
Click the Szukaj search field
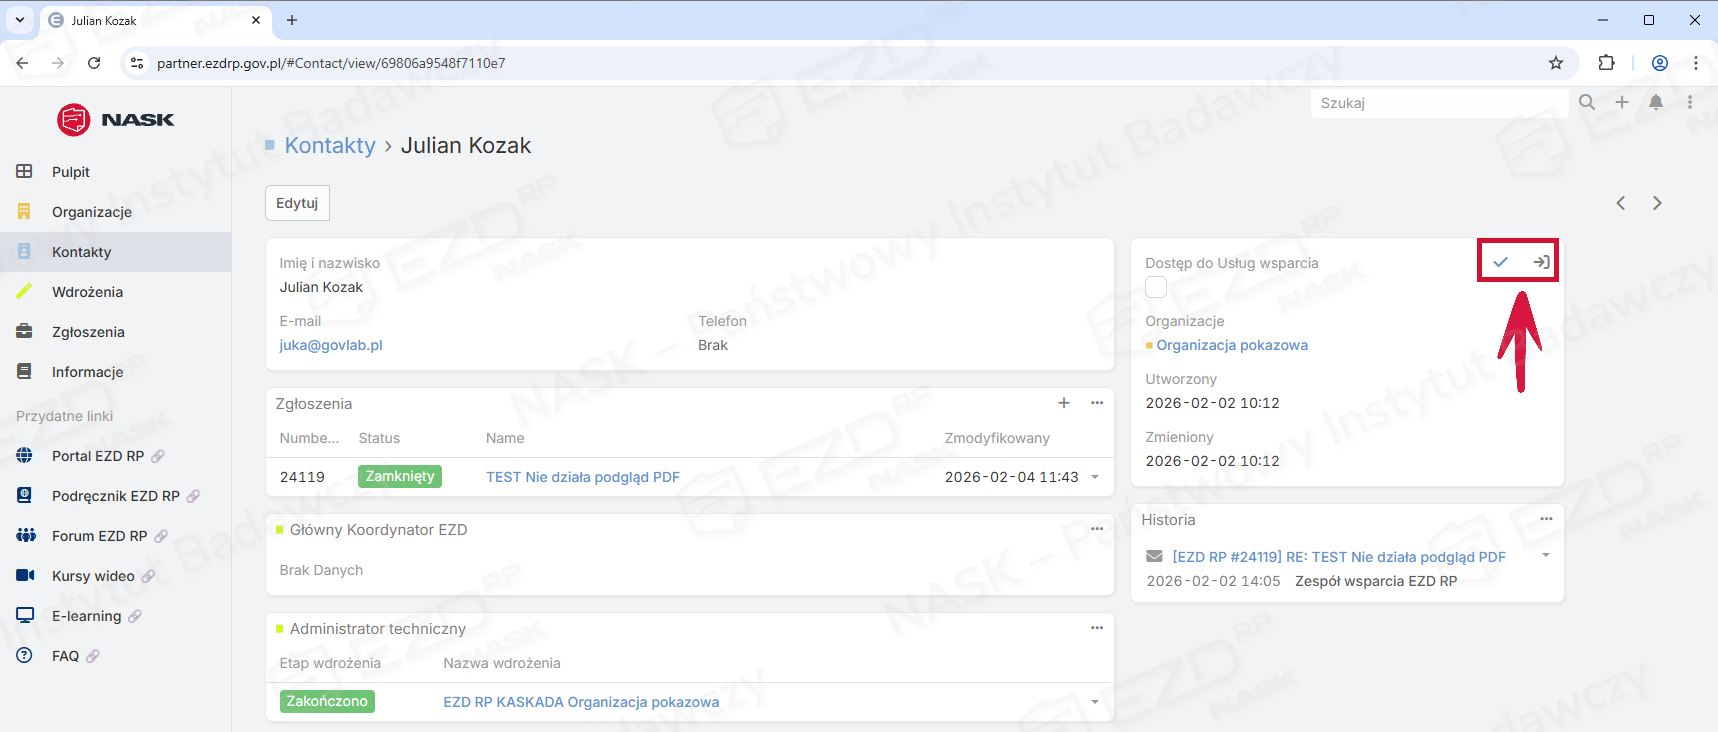coord(1438,103)
